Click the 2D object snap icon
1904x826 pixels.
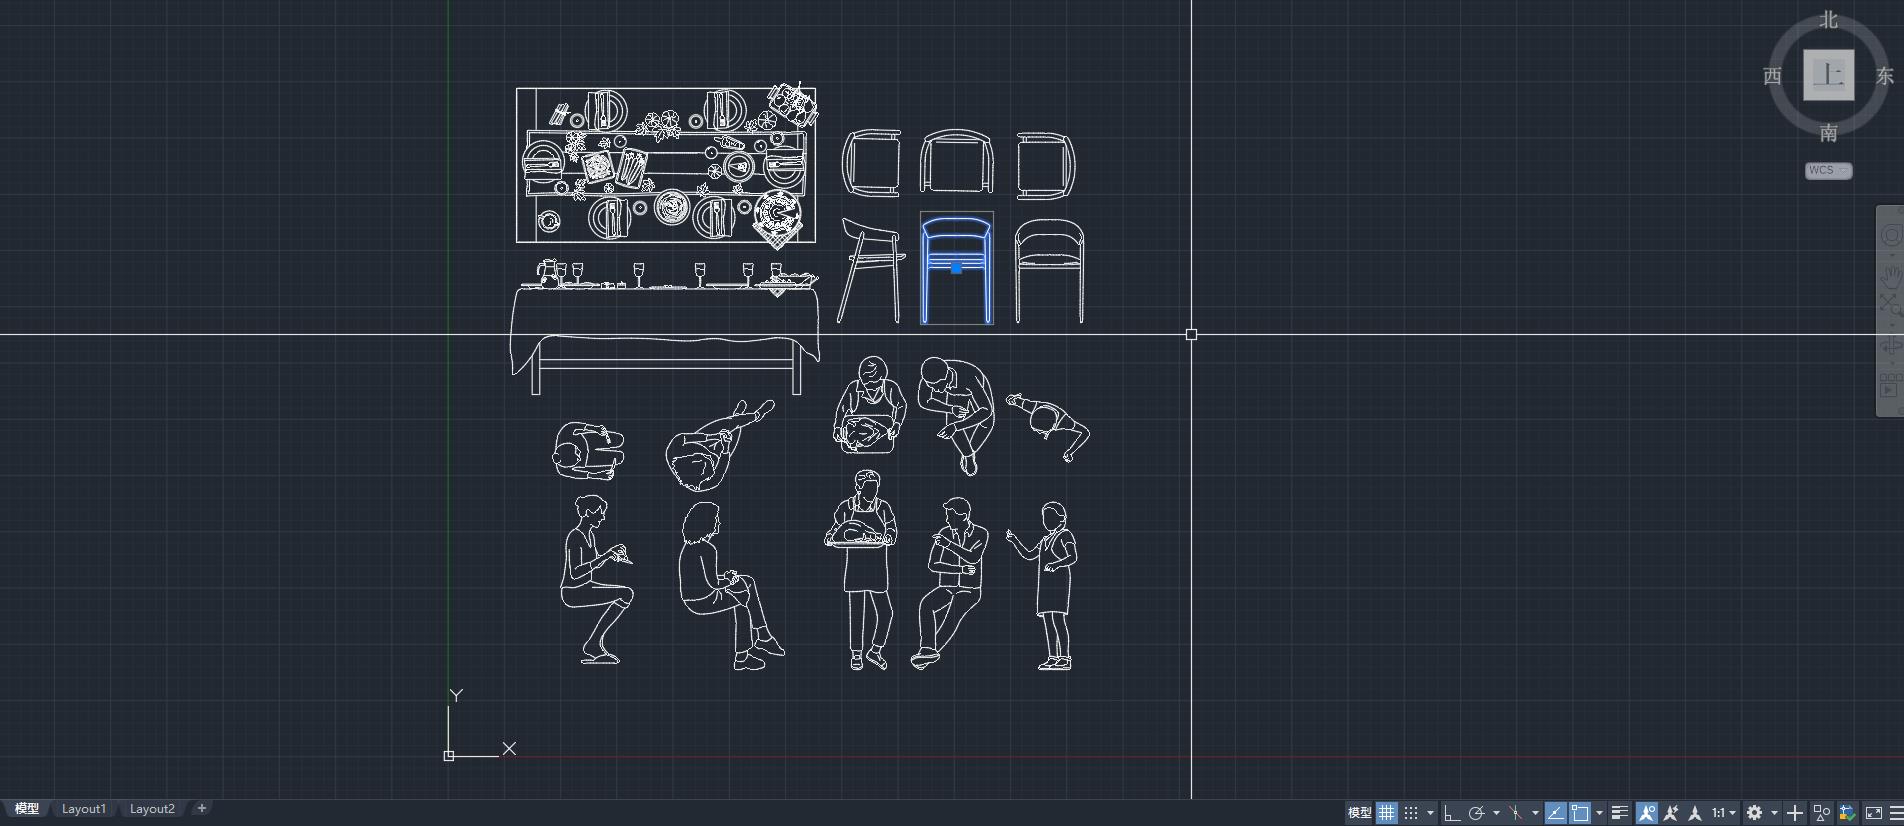tap(1580, 813)
